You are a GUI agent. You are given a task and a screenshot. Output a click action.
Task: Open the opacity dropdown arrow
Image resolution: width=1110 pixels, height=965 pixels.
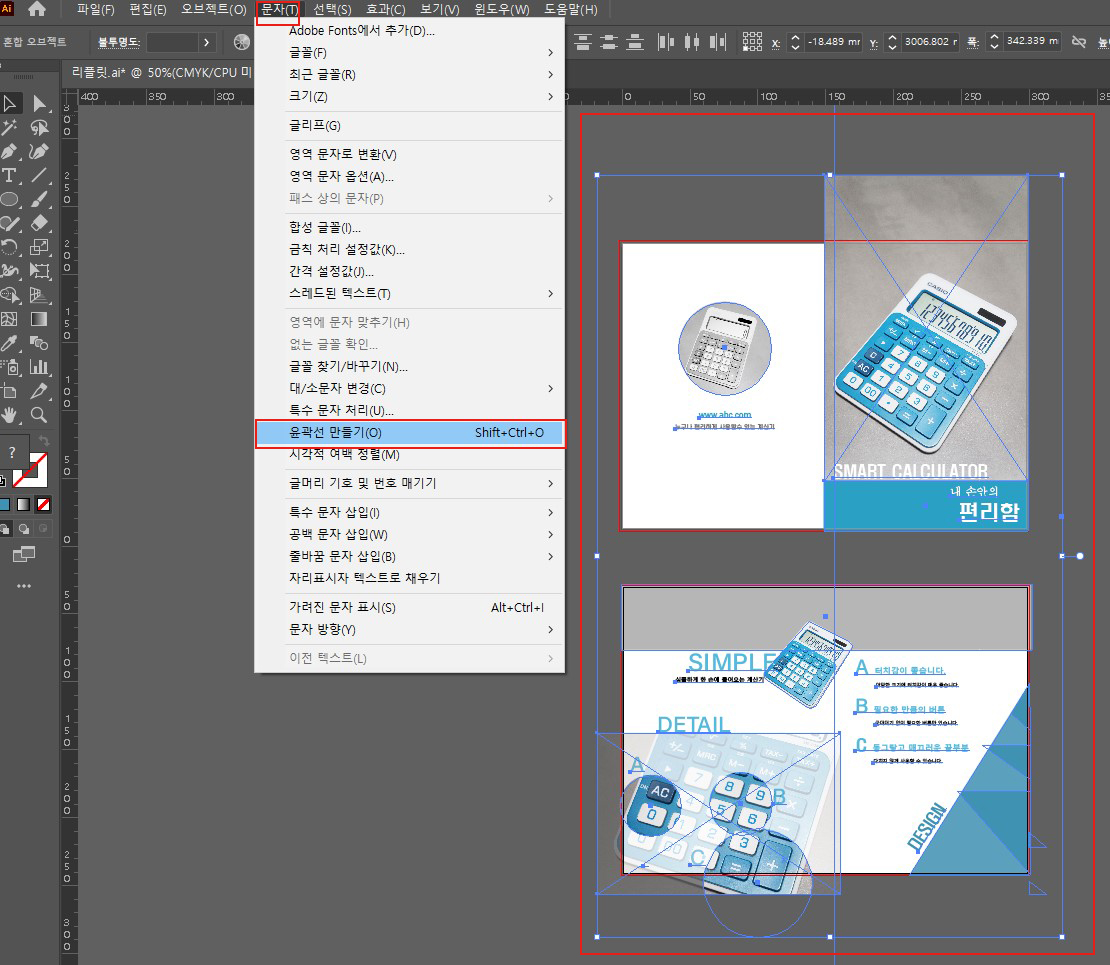(x=207, y=42)
